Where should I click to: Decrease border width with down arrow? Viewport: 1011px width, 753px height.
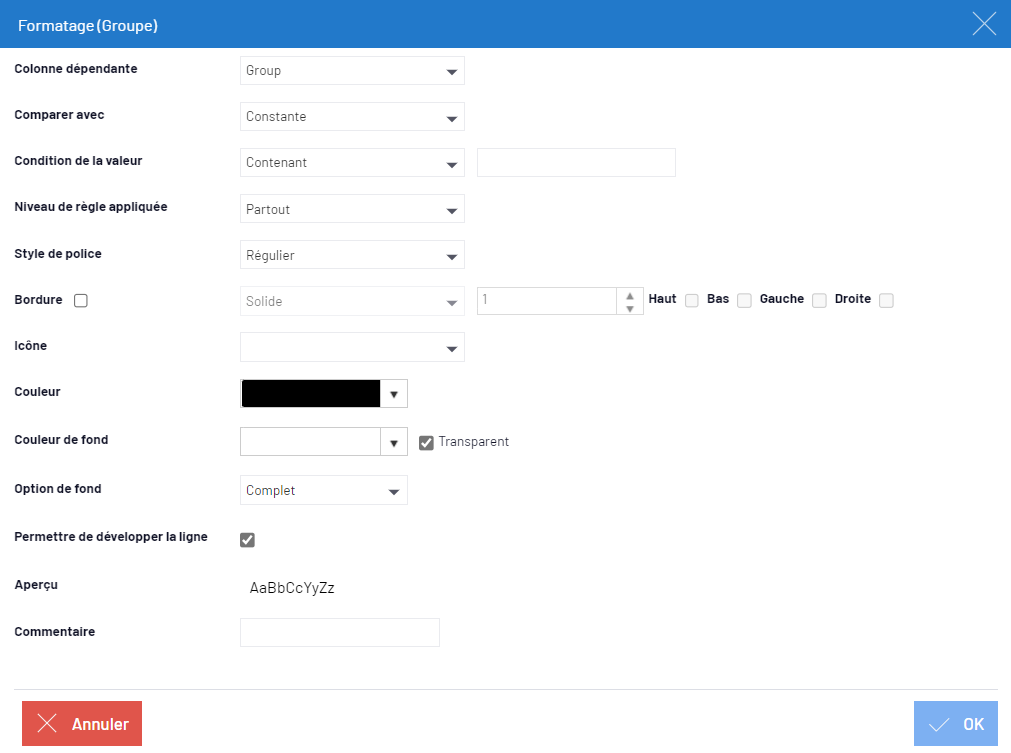(629, 308)
